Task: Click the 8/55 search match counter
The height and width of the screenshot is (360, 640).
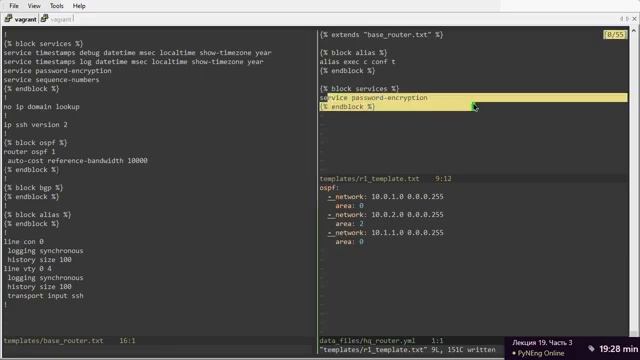Action: coord(615,35)
